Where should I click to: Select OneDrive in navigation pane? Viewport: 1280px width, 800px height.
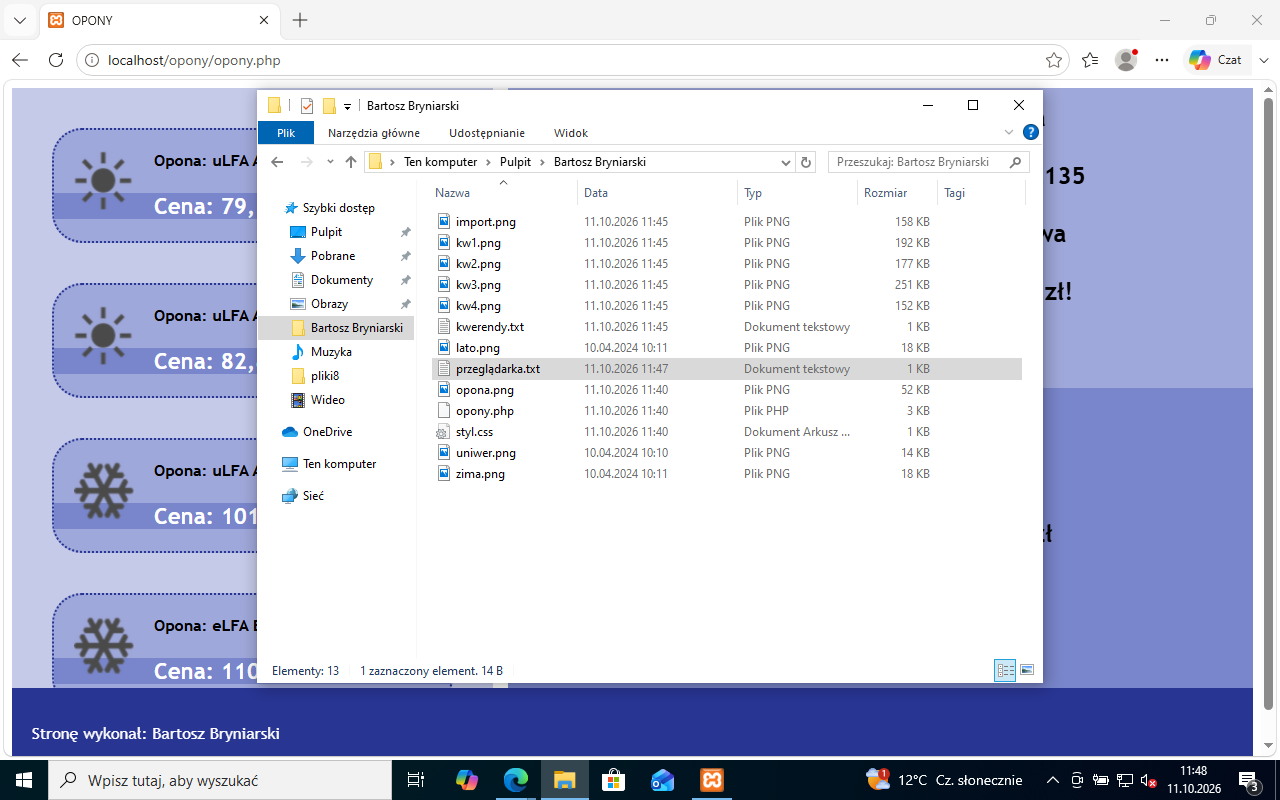[327, 432]
